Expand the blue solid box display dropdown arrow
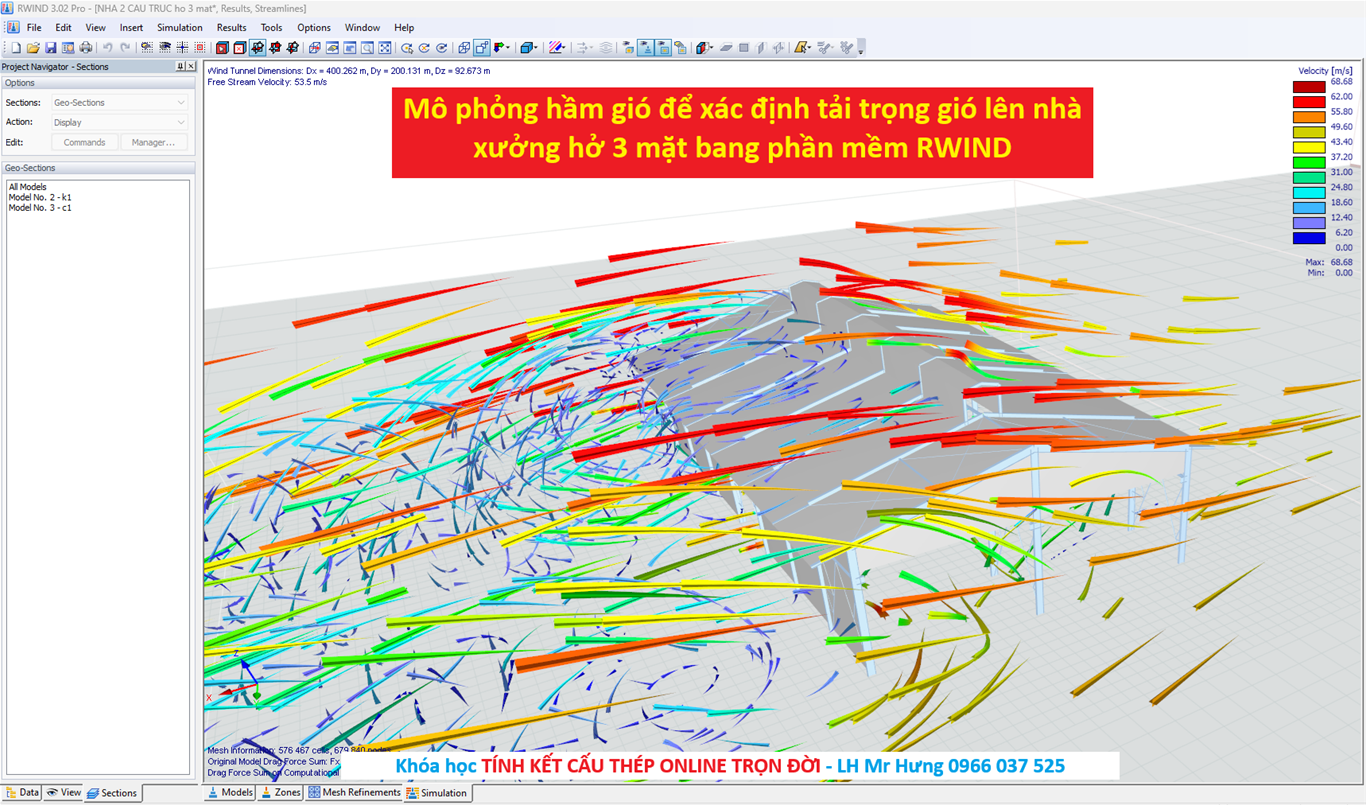This screenshot has height=805, width=1366. point(537,47)
